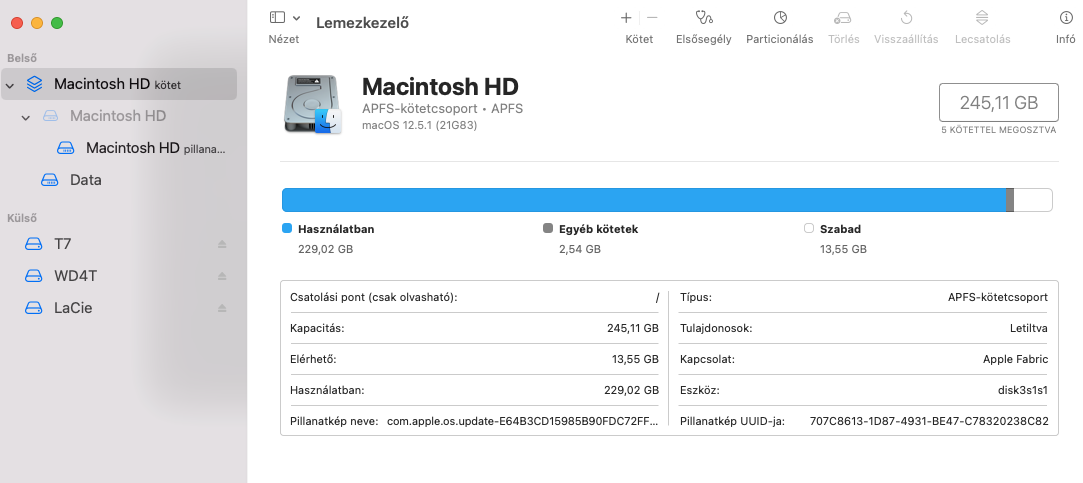This screenshot has width=1083, height=483.
Task: Eject the LaCie disk
Action: pos(222,307)
